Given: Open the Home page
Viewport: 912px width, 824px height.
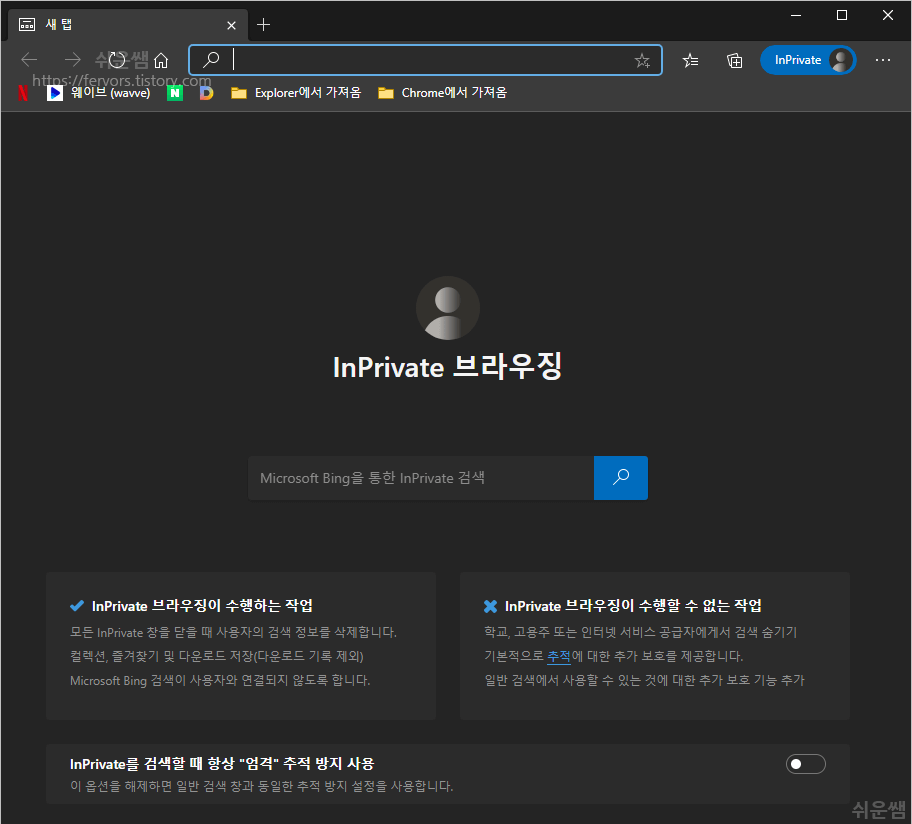Looking at the screenshot, I should (x=161, y=60).
